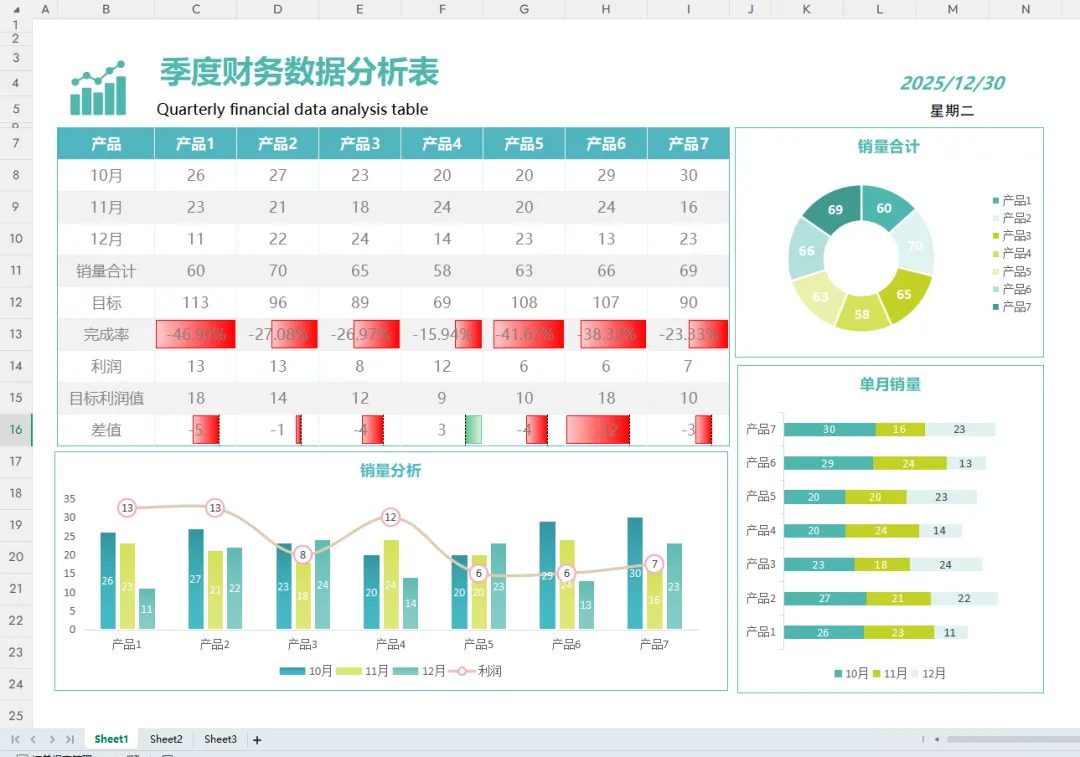
Task: Add a new sheet with plus icon
Action: tap(257, 740)
